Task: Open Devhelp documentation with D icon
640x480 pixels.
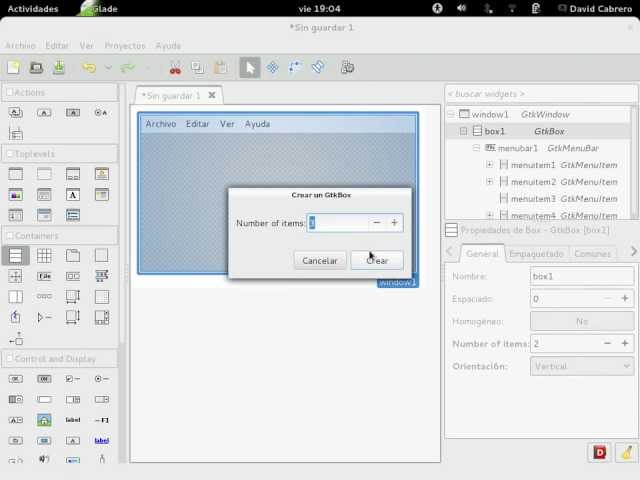Action: tap(600, 452)
